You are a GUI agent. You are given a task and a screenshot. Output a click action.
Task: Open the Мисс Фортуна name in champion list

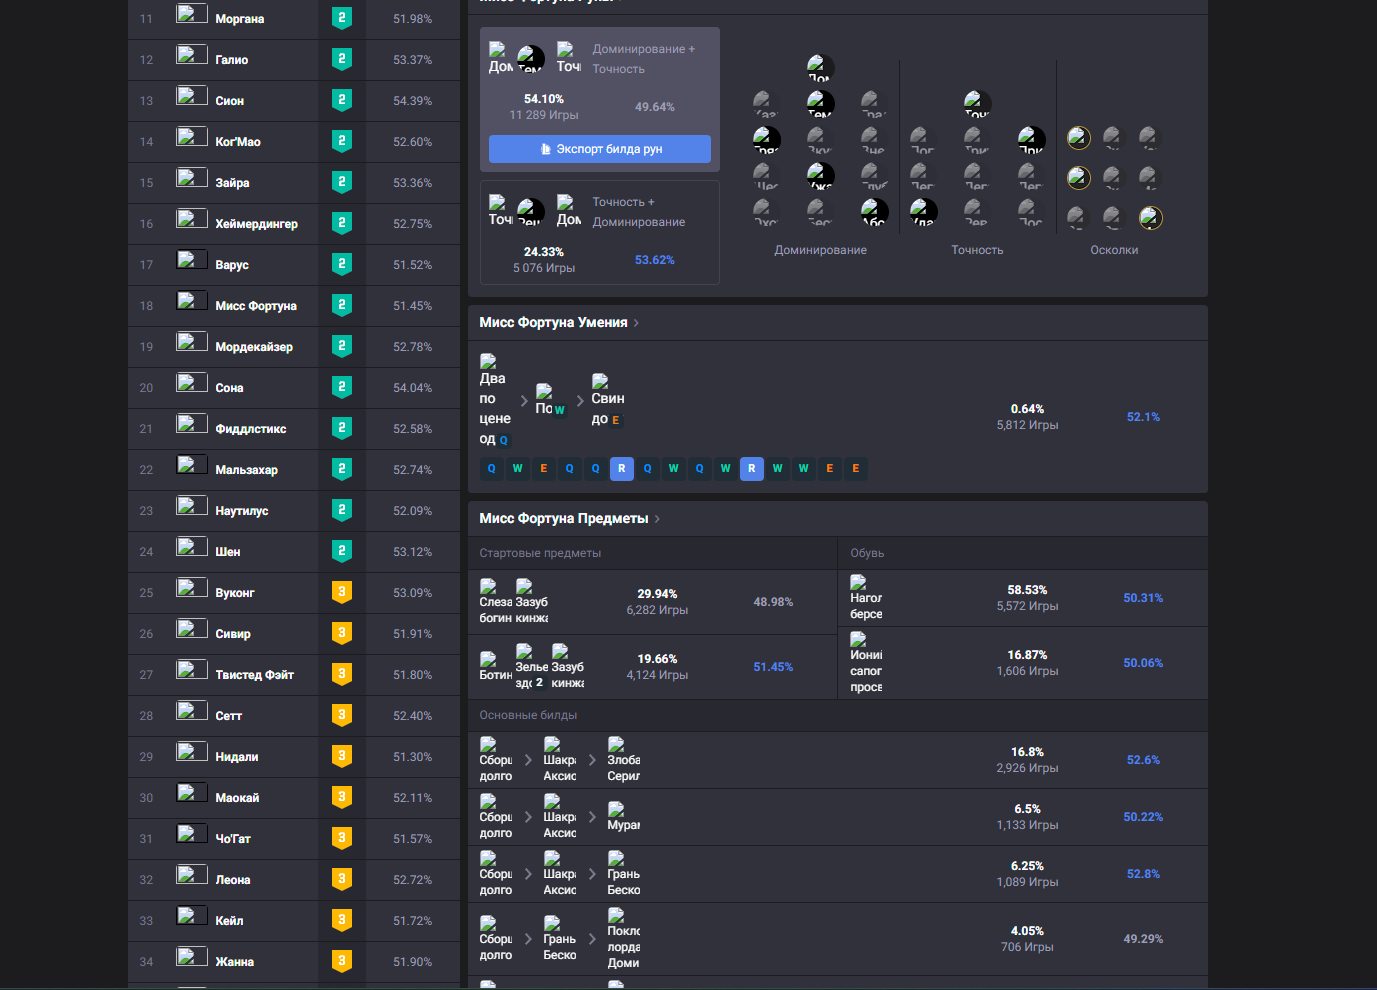click(x=256, y=306)
